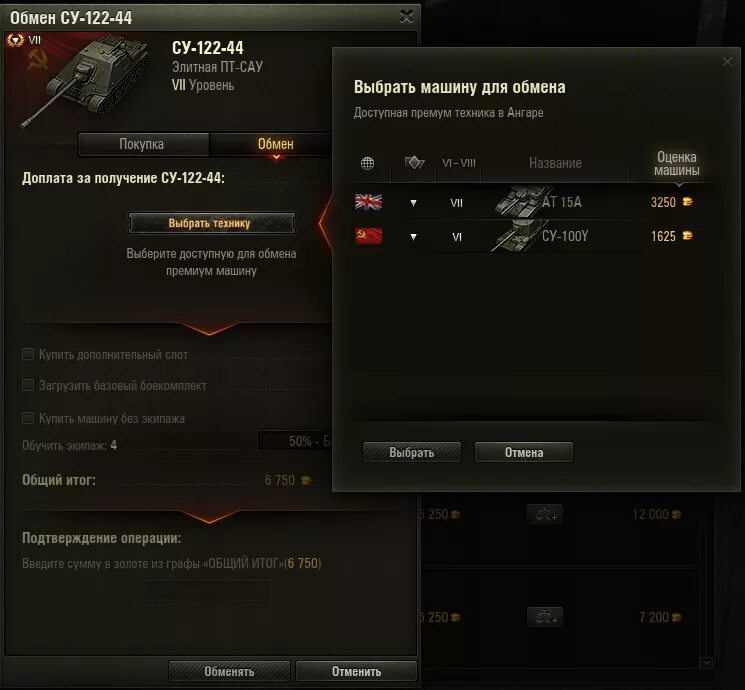The height and width of the screenshot is (690, 745).
Task: Focus the gold confirmation input field
Action: point(207,591)
